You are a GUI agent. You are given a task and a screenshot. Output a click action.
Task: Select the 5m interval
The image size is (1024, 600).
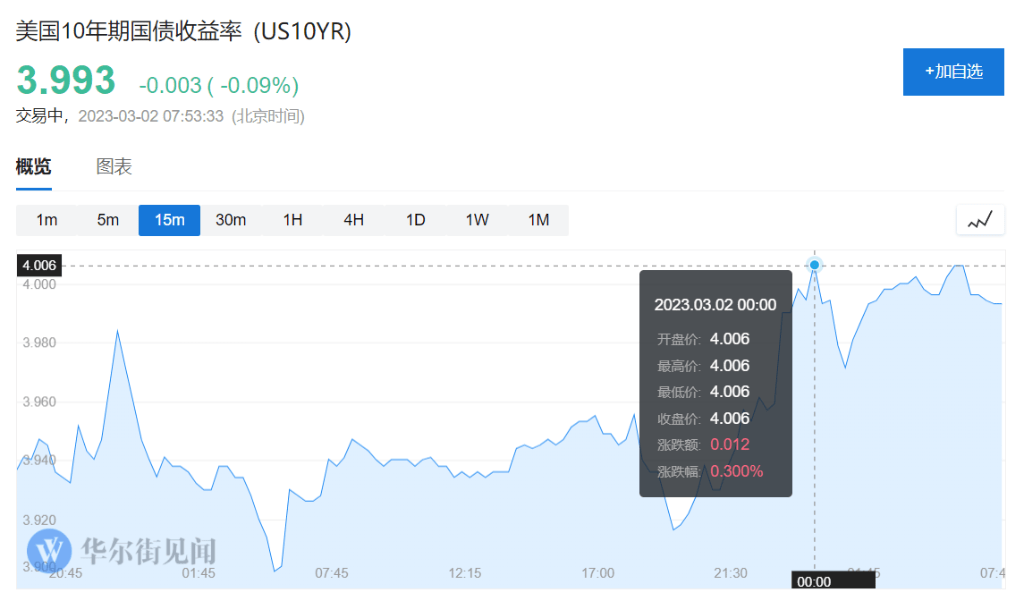pyautogui.click(x=108, y=220)
